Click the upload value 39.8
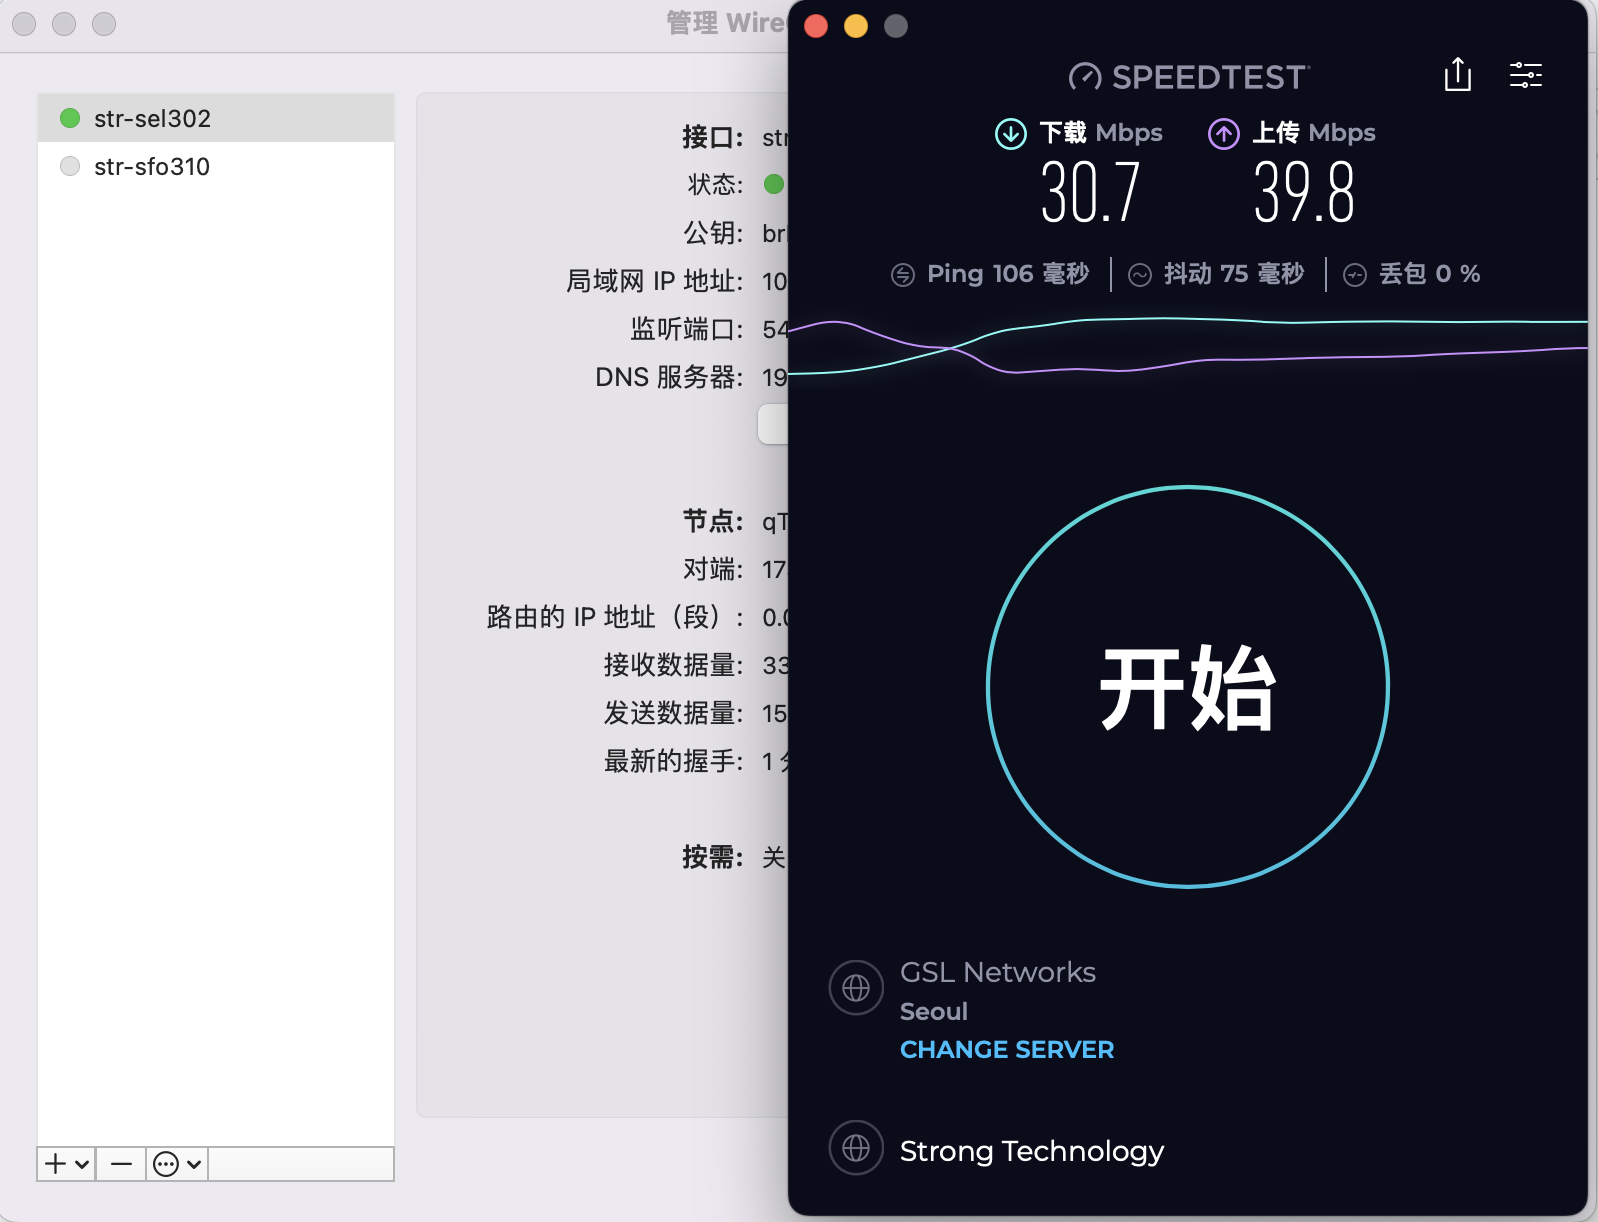 point(1305,193)
